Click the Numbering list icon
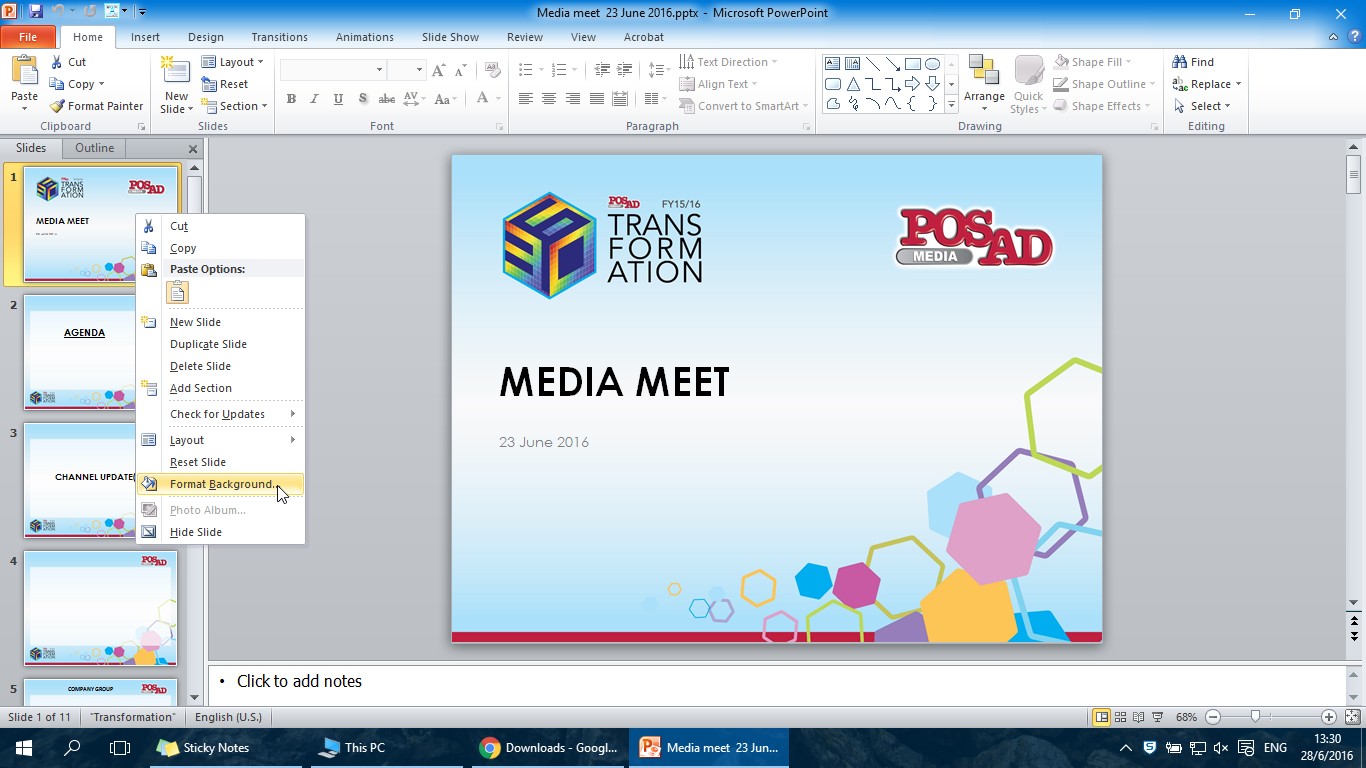Screen dimensions: 1366x768 [559, 70]
